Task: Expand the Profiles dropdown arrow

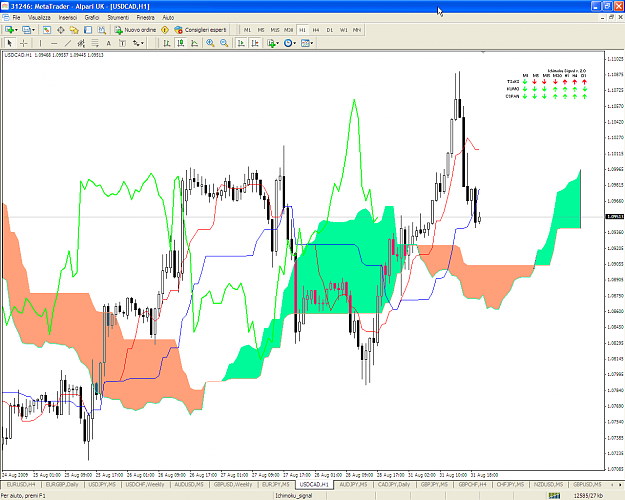Action: [33, 30]
